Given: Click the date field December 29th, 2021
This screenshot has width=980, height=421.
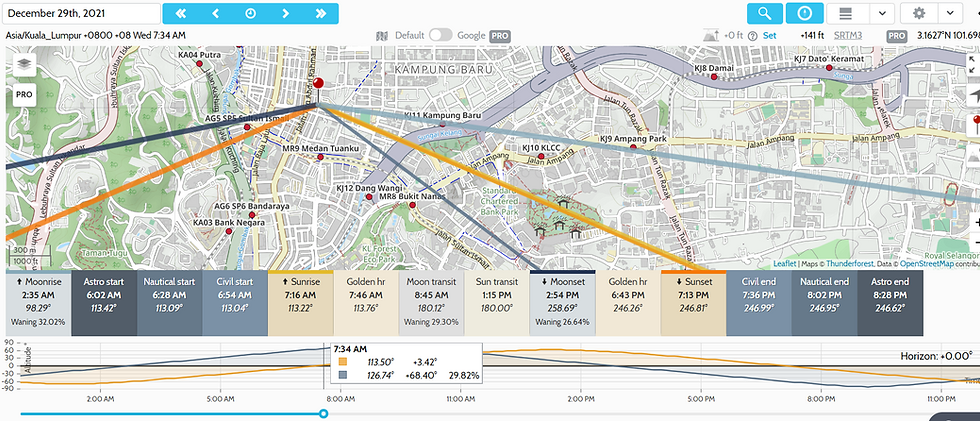Looking at the screenshot, I should pyautogui.click(x=82, y=13).
